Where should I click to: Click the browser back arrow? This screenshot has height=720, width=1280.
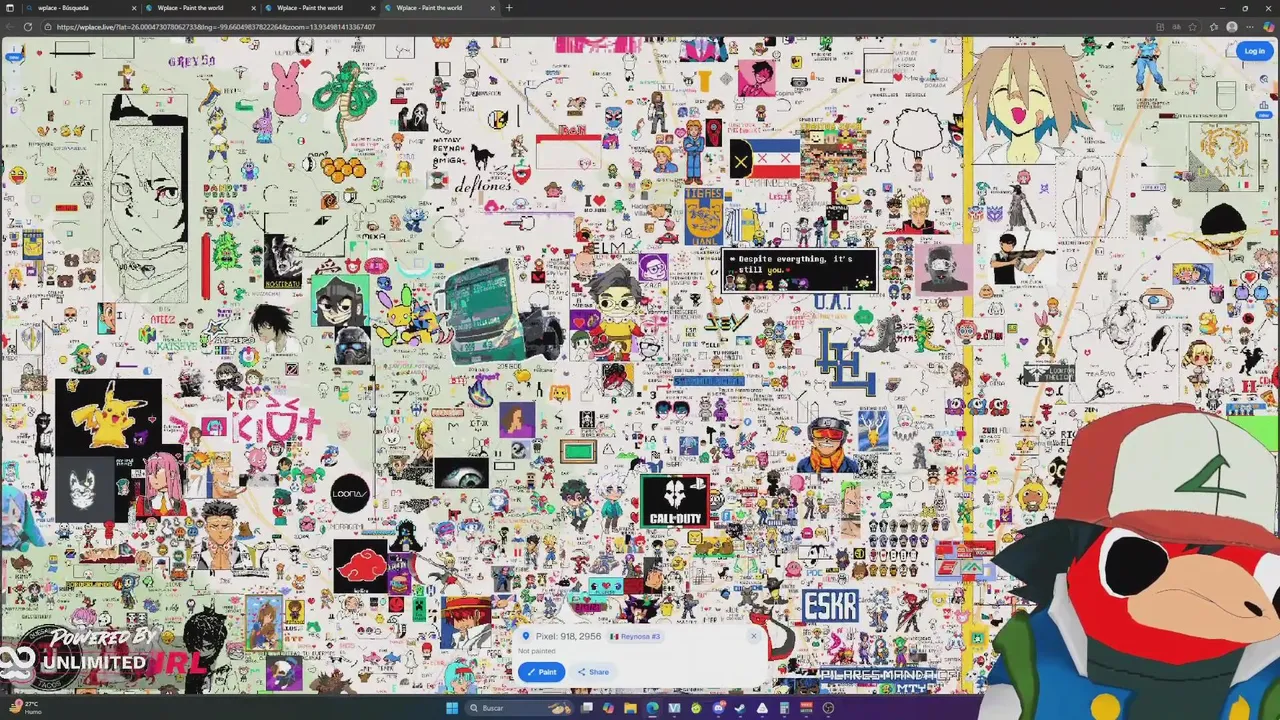[9, 27]
